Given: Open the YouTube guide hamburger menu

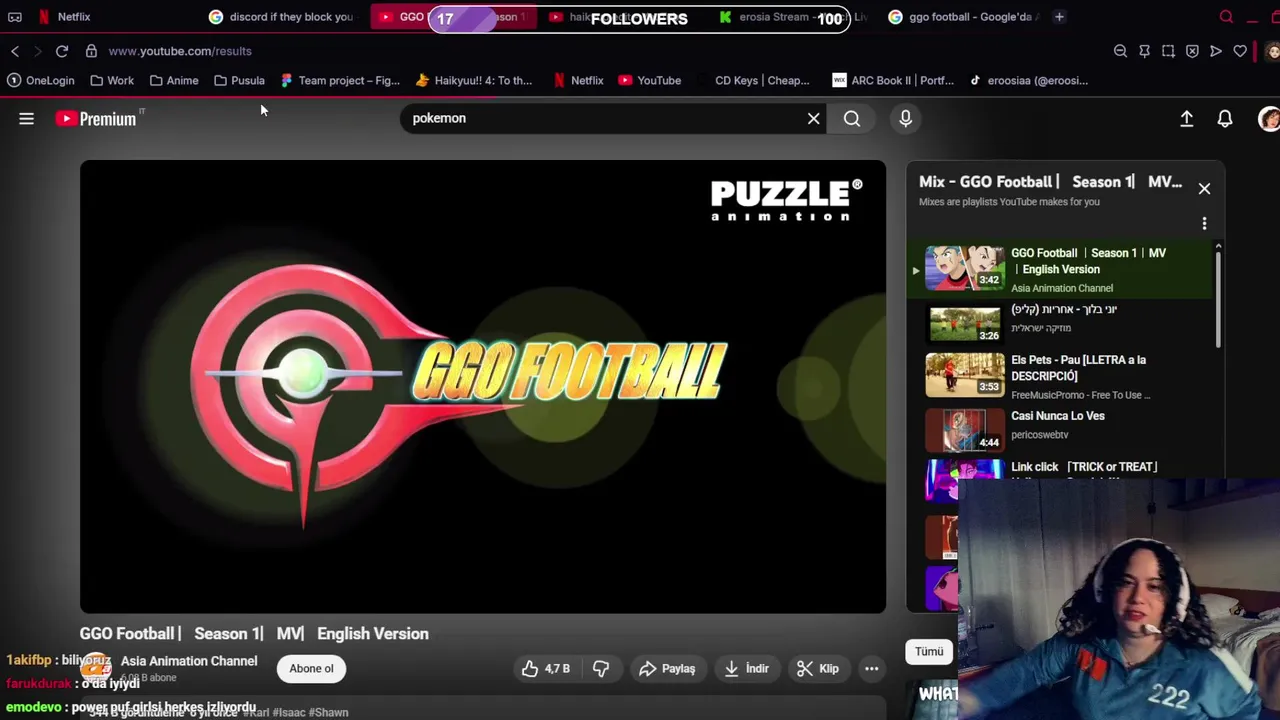Looking at the screenshot, I should [27, 119].
